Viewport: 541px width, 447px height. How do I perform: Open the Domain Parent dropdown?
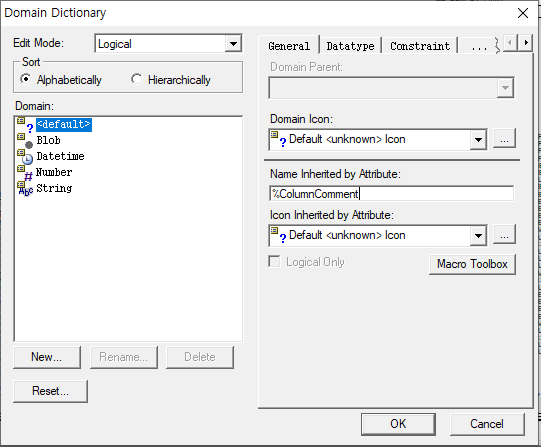505,88
